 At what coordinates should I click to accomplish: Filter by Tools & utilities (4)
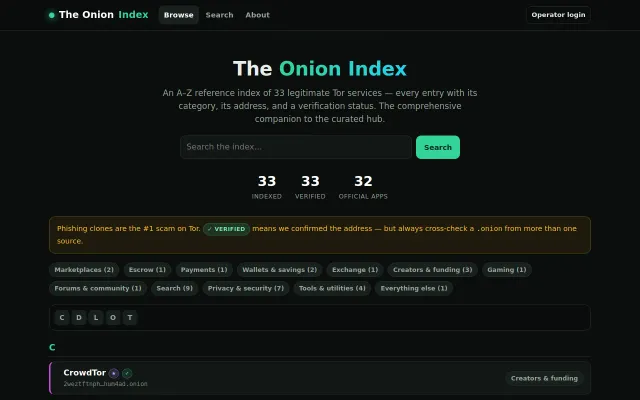[x=332, y=288]
